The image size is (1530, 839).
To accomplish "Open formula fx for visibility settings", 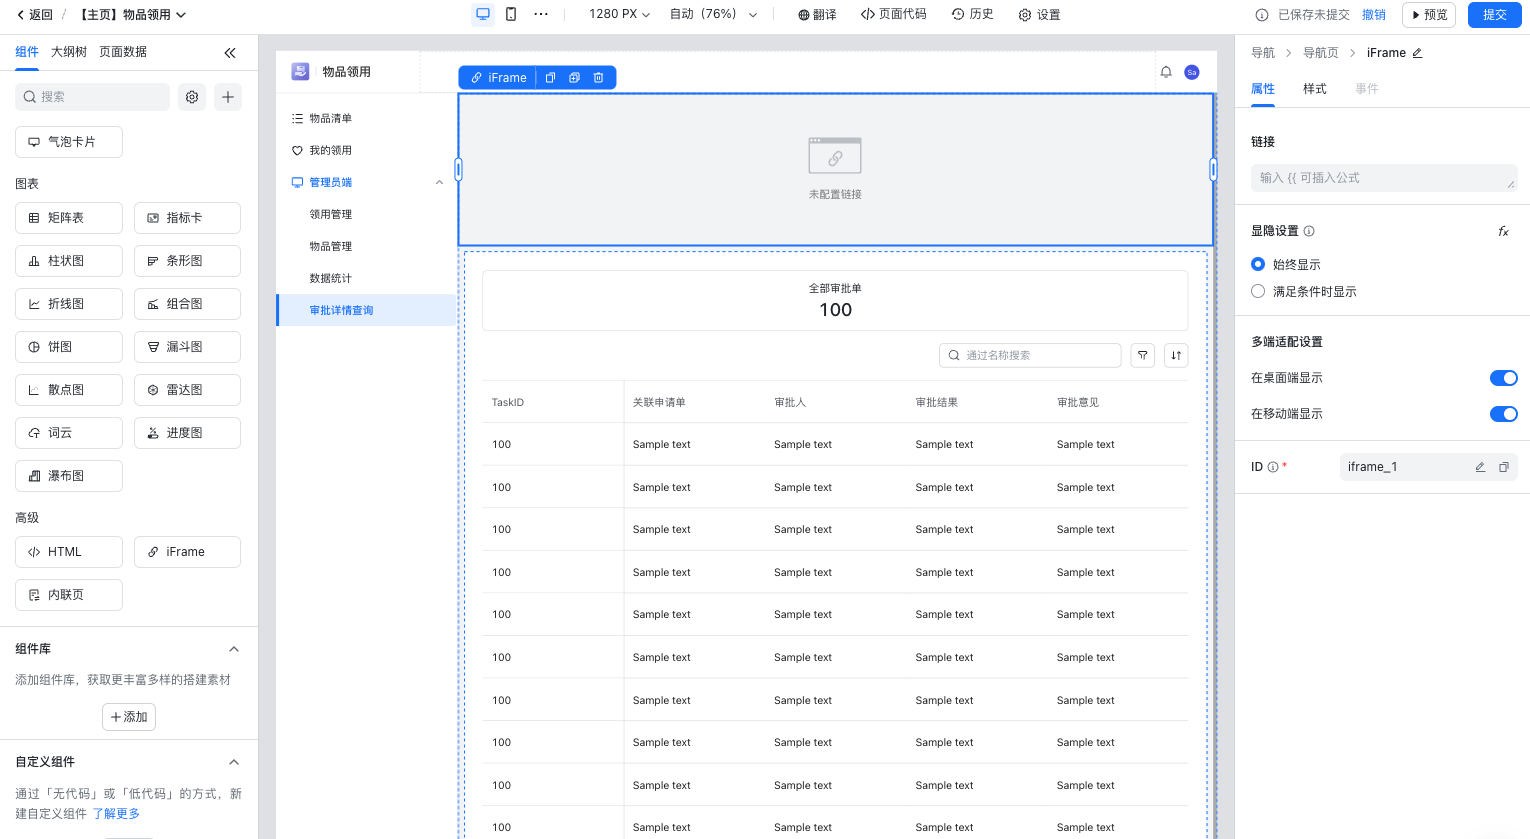I will (1503, 231).
